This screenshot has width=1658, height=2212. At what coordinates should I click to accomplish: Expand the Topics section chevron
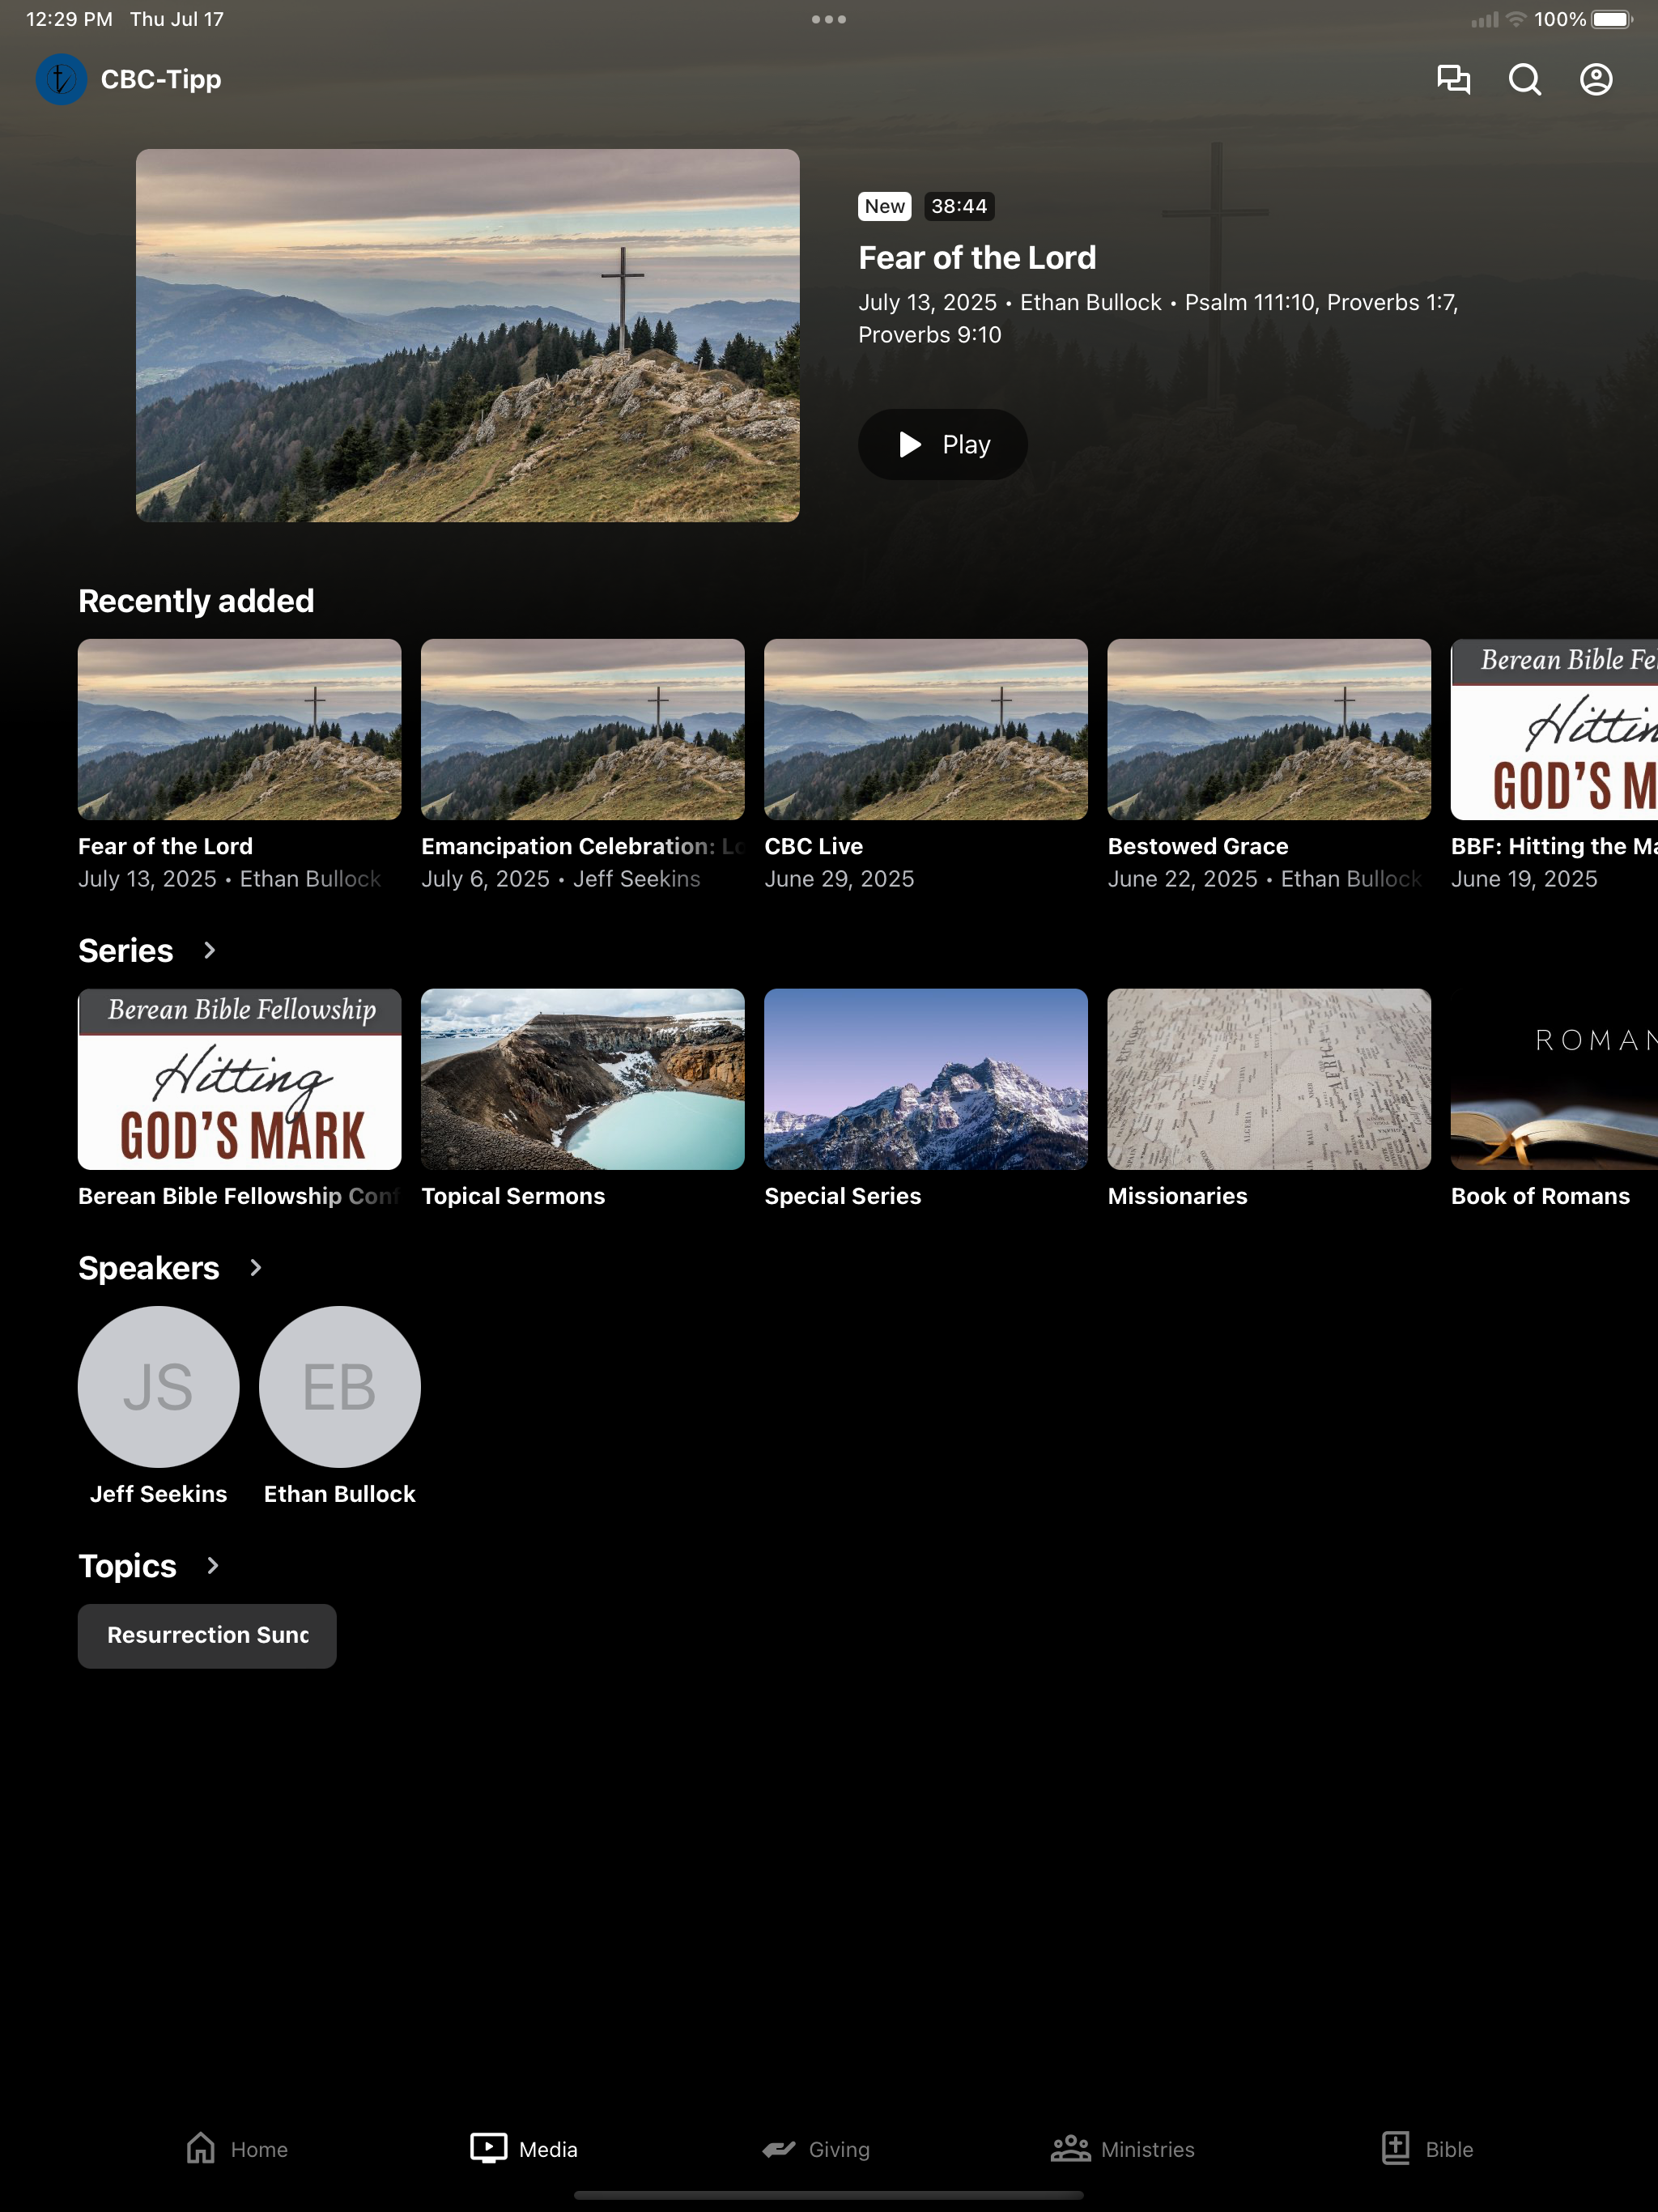click(212, 1565)
